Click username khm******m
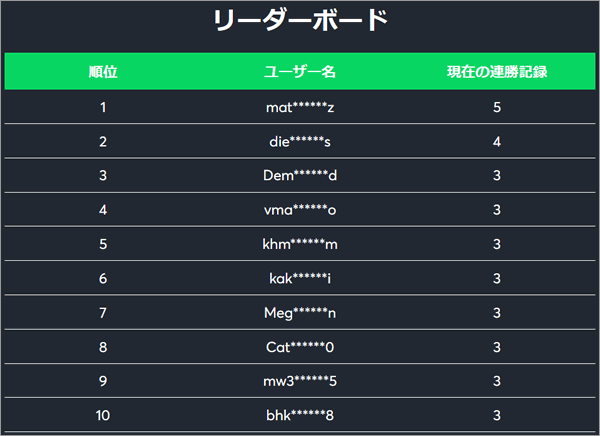The width and height of the screenshot is (600, 436). point(300,244)
